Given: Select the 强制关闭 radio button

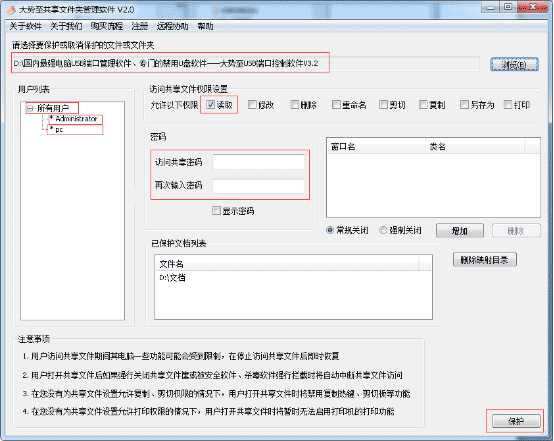Looking at the screenshot, I should pos(383,230).
